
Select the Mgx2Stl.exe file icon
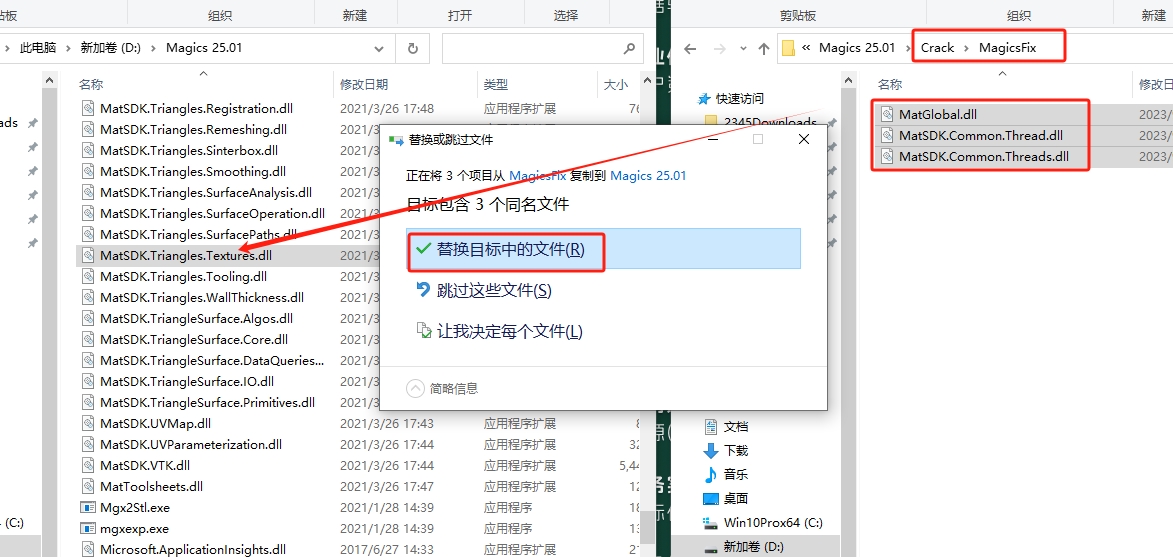click(89, 507)
